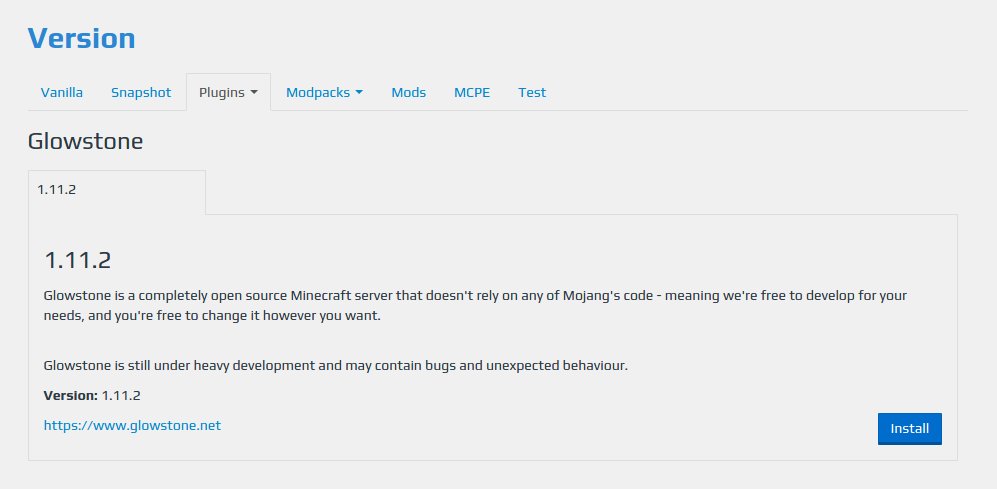997x489 pixels.
Task: Open the Modpacks dropdown menu
Action: [324, 92]
